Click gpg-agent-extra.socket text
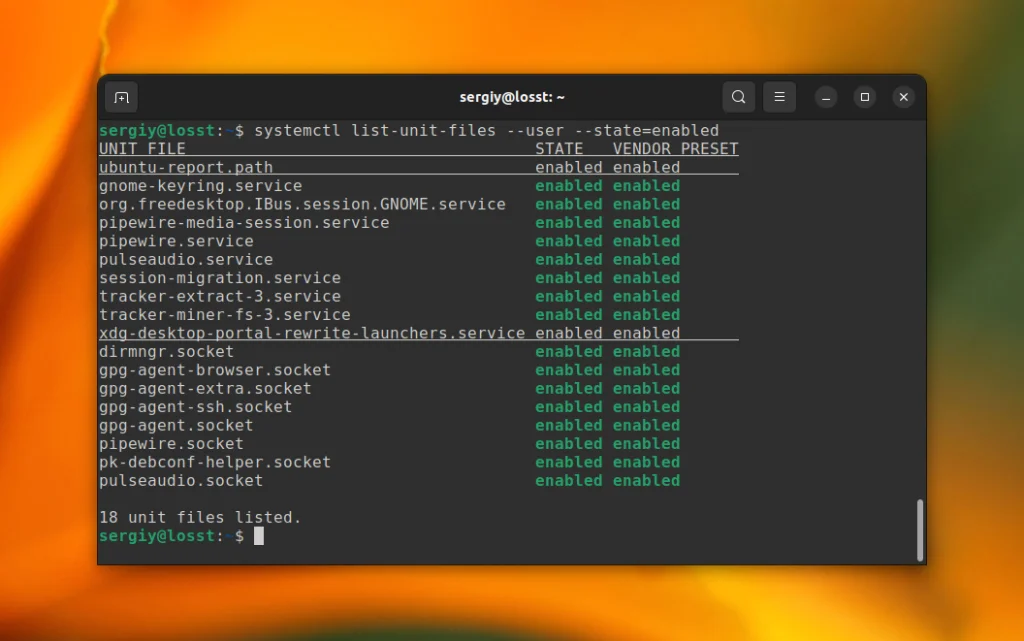The width and height of the screenshot is (1024, 641). coord(205,388)
